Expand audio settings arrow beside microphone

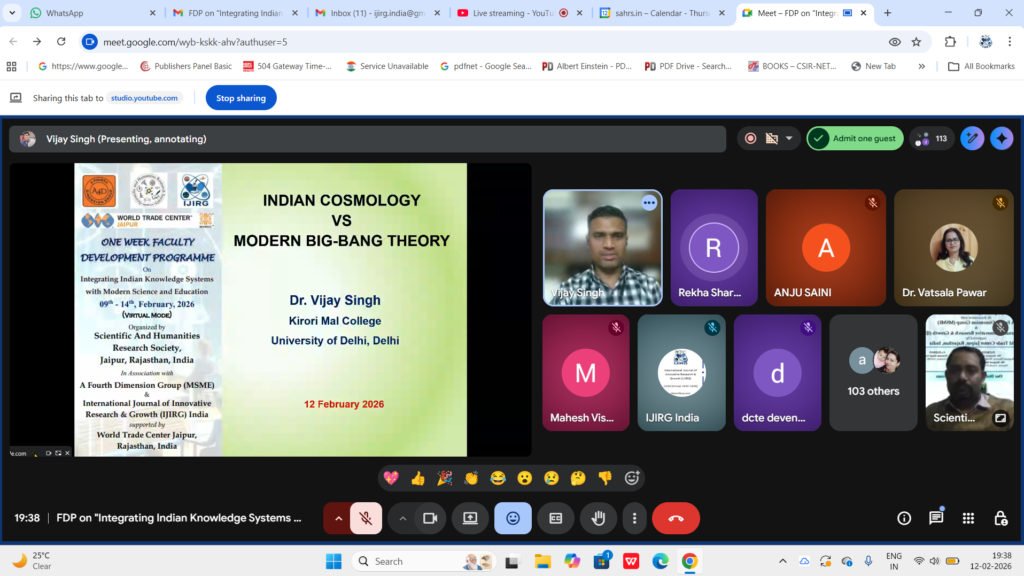338,518
